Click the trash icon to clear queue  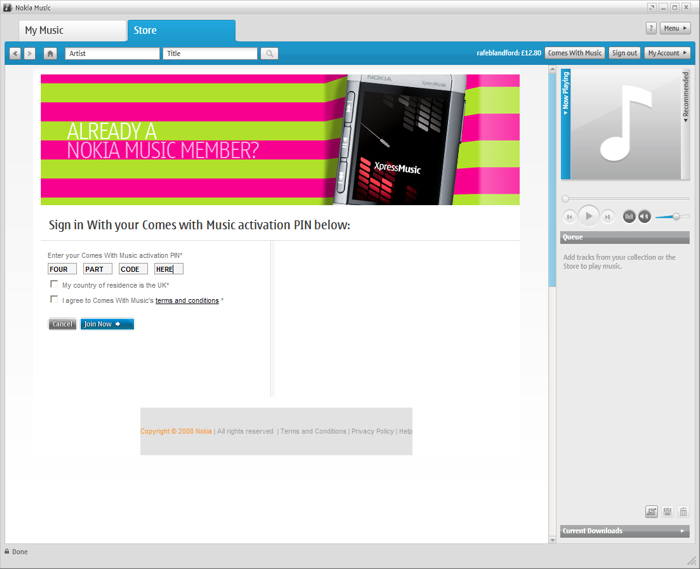(x=683, y=512)
